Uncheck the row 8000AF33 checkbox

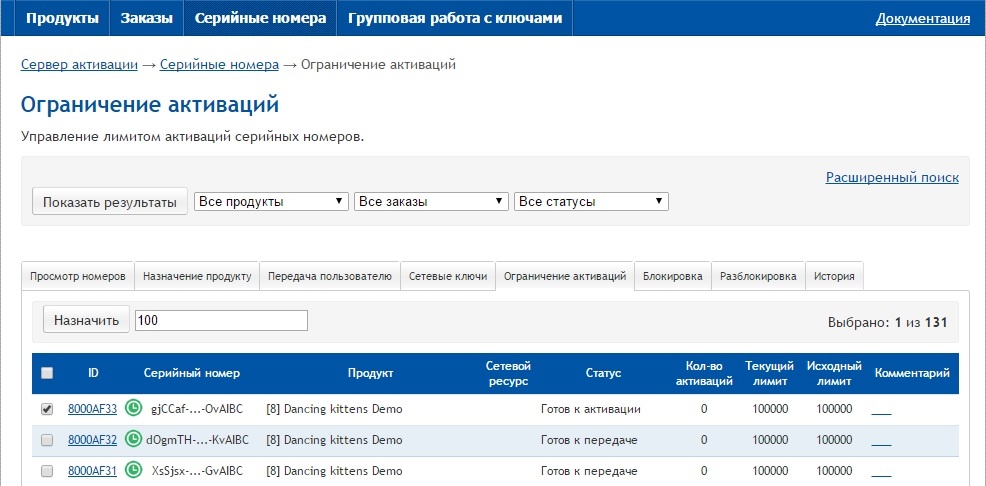47,409
